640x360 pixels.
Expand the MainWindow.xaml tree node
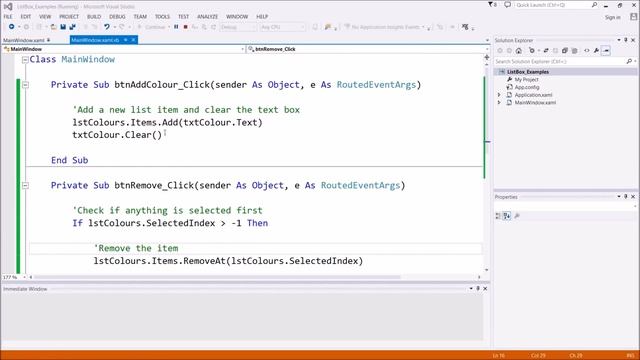499,102
